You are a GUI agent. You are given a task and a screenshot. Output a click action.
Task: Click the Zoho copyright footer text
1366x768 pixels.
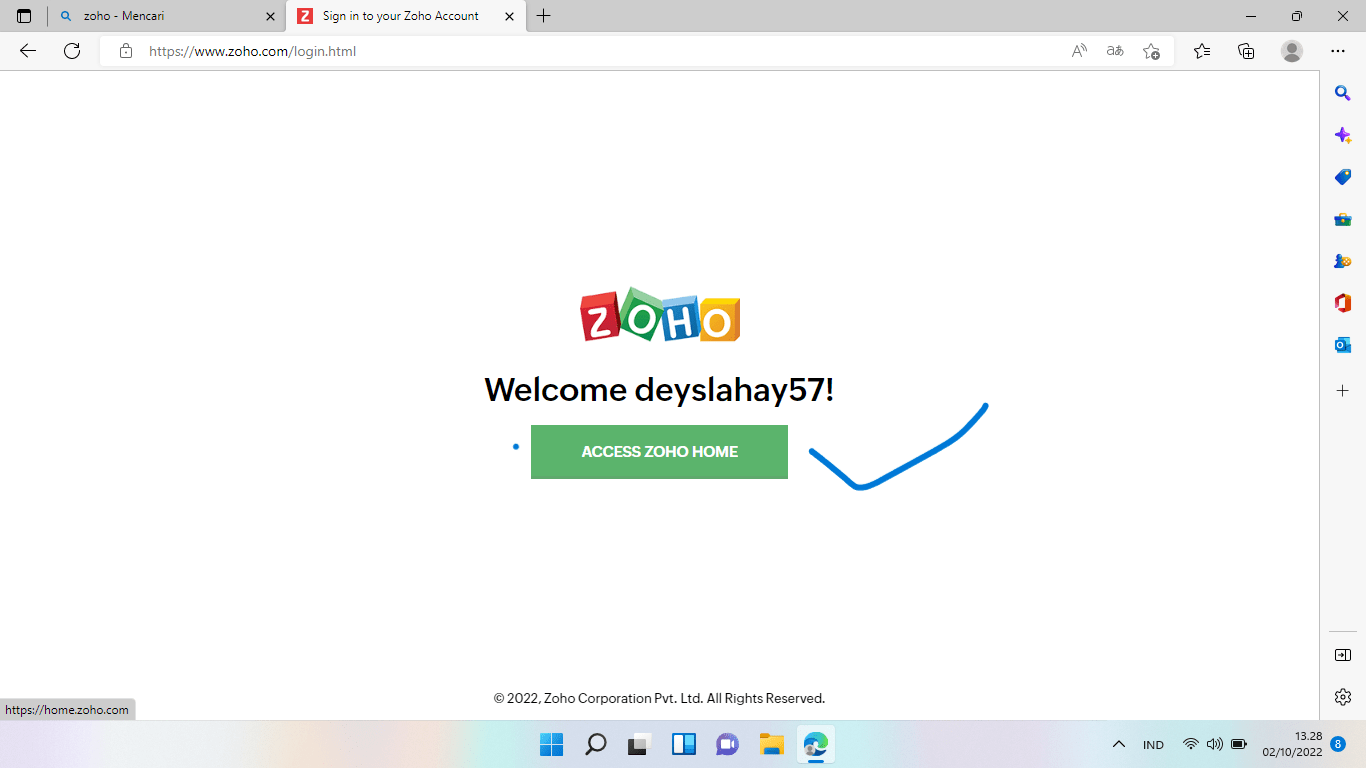[x=659, y=698]
